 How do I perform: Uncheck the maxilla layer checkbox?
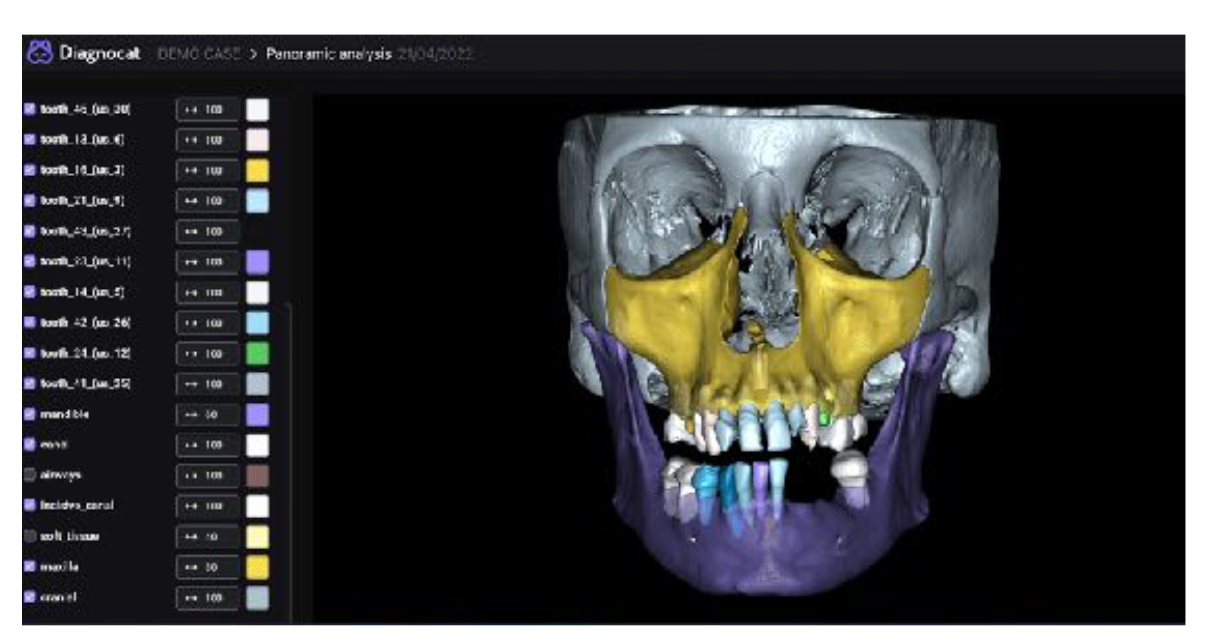[x=29, y=567]
